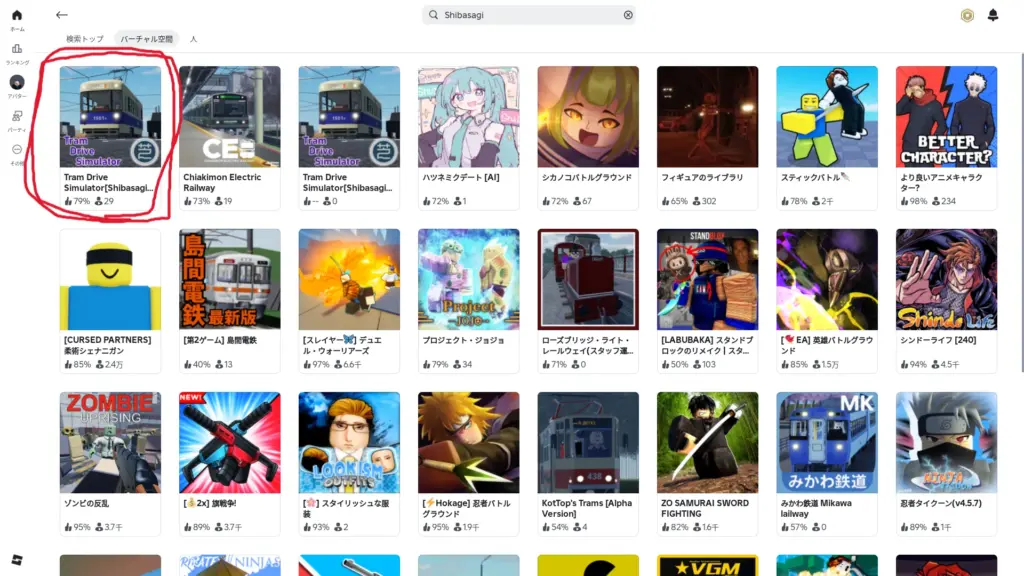Open the フィギュアのライブラリ thumbnail

pyautogui.click(x=708, y=116)
